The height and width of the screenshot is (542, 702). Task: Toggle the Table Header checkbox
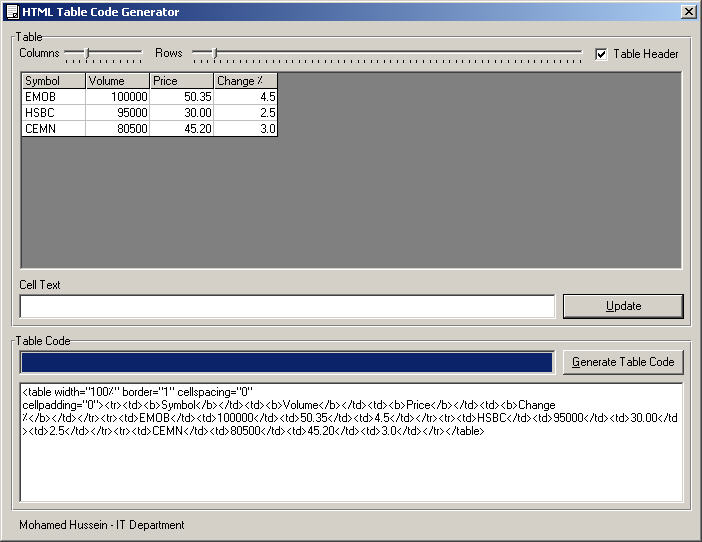(x=601, y=54)
